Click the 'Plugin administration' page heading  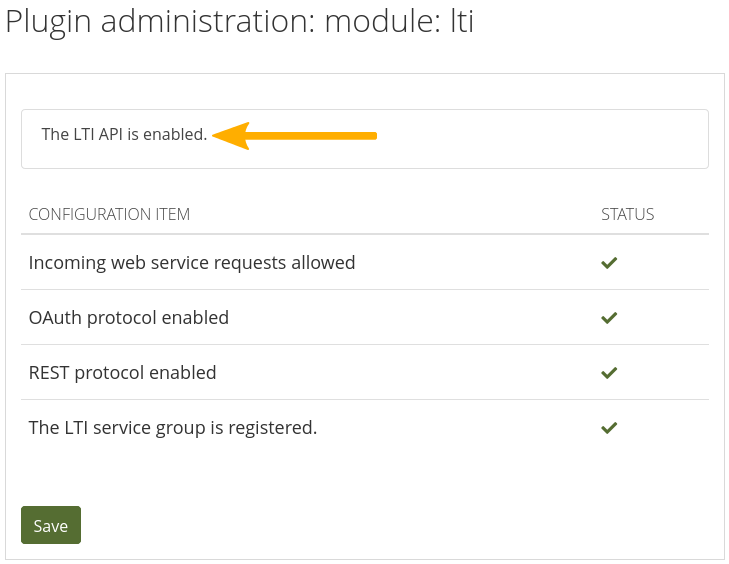[x=160, y=23]
